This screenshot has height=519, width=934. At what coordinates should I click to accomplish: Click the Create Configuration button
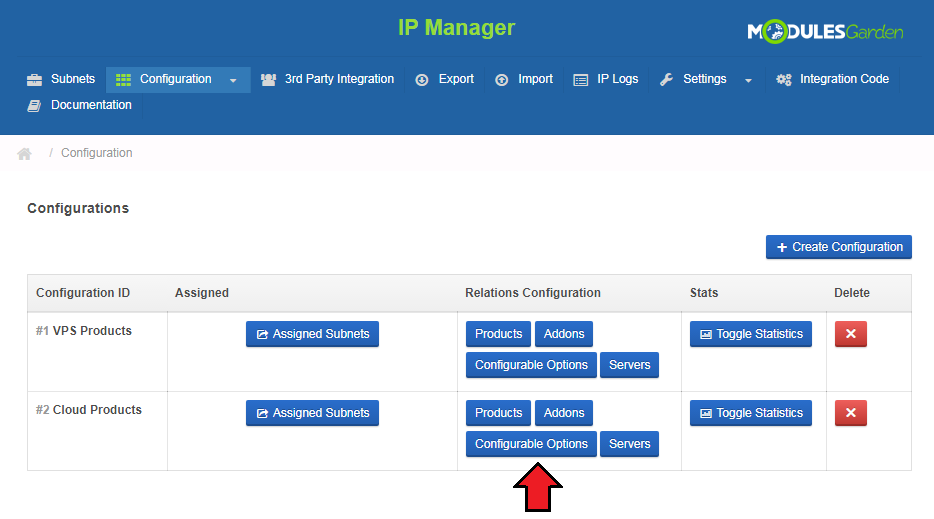(x=839, y=247)
